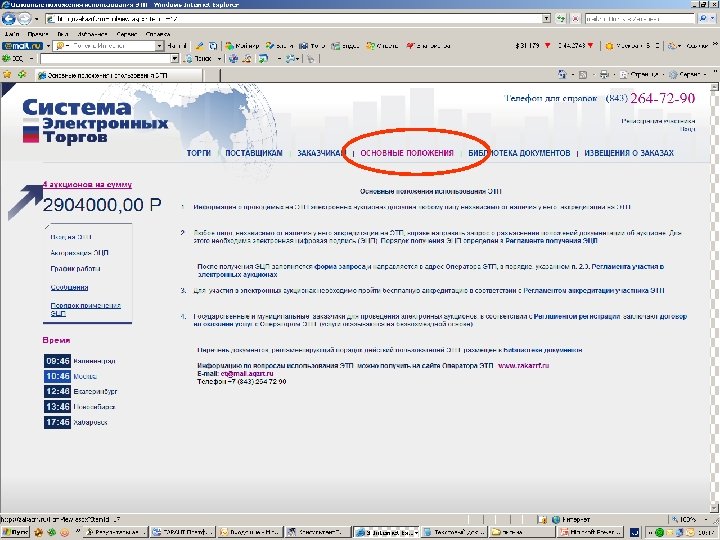Expand the ICQ toolbar search dropdown

click(x=174, y=58)
